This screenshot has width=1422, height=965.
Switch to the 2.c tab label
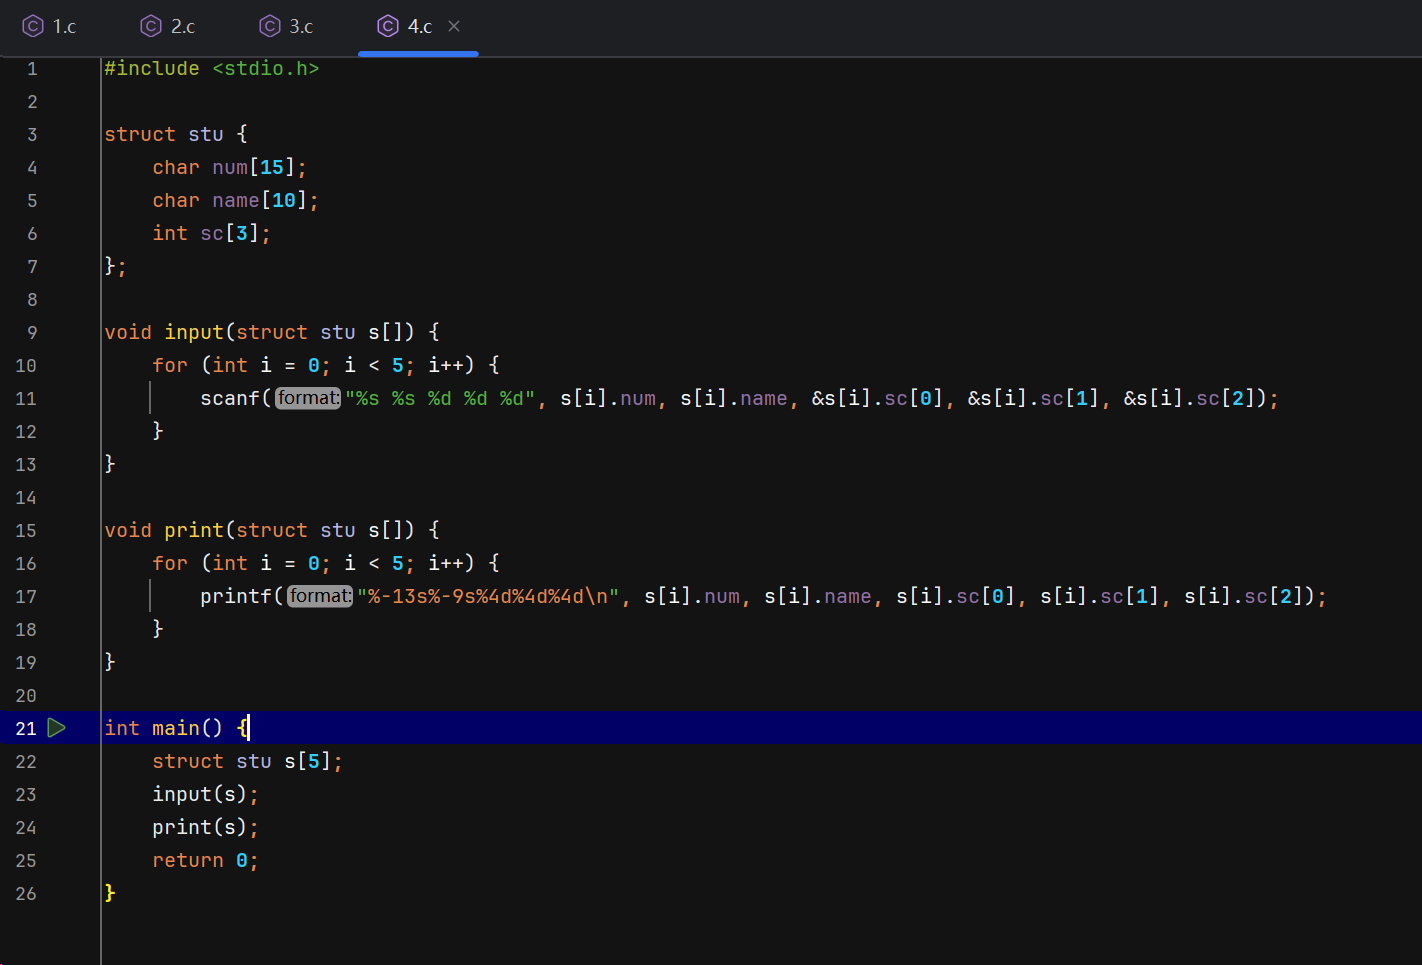(x=183, y=27)
